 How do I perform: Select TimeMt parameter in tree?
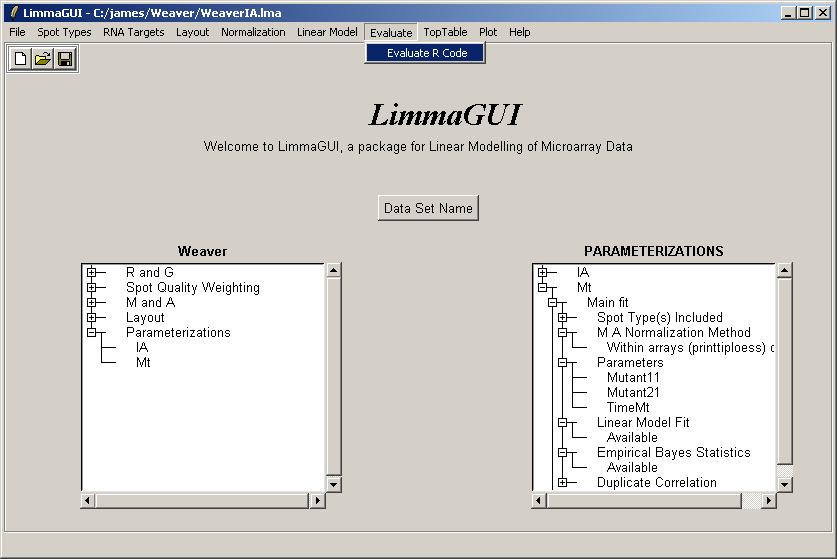click(628, 407)
